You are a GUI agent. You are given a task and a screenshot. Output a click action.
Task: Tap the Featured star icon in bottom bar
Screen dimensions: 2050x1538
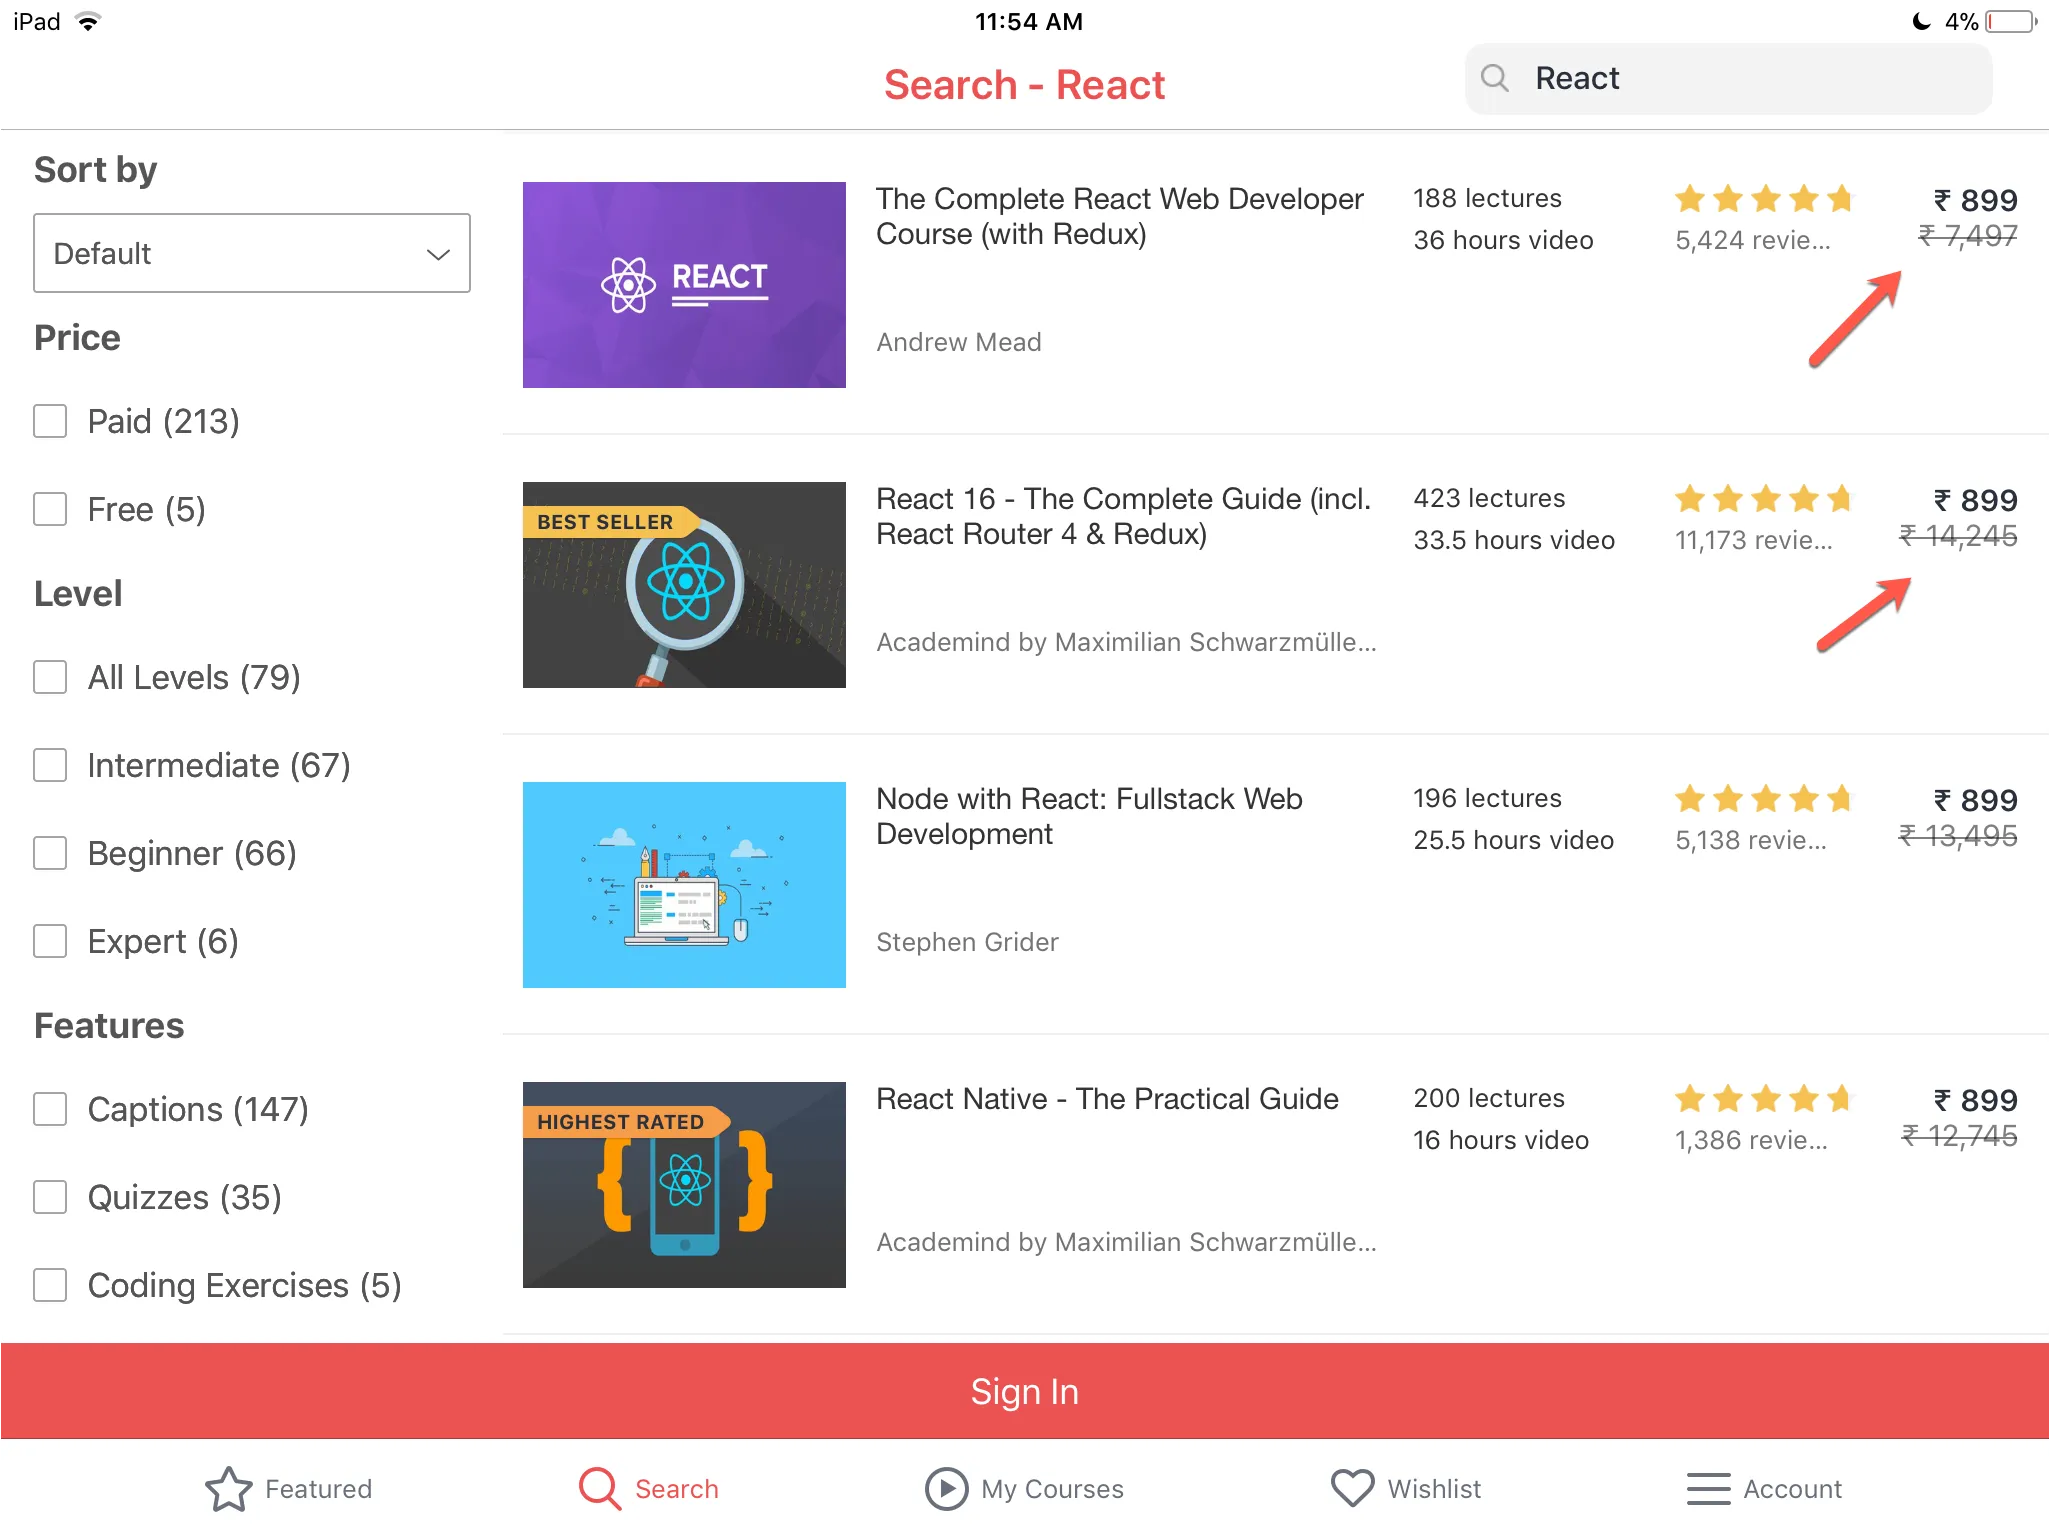point(228,1489)
